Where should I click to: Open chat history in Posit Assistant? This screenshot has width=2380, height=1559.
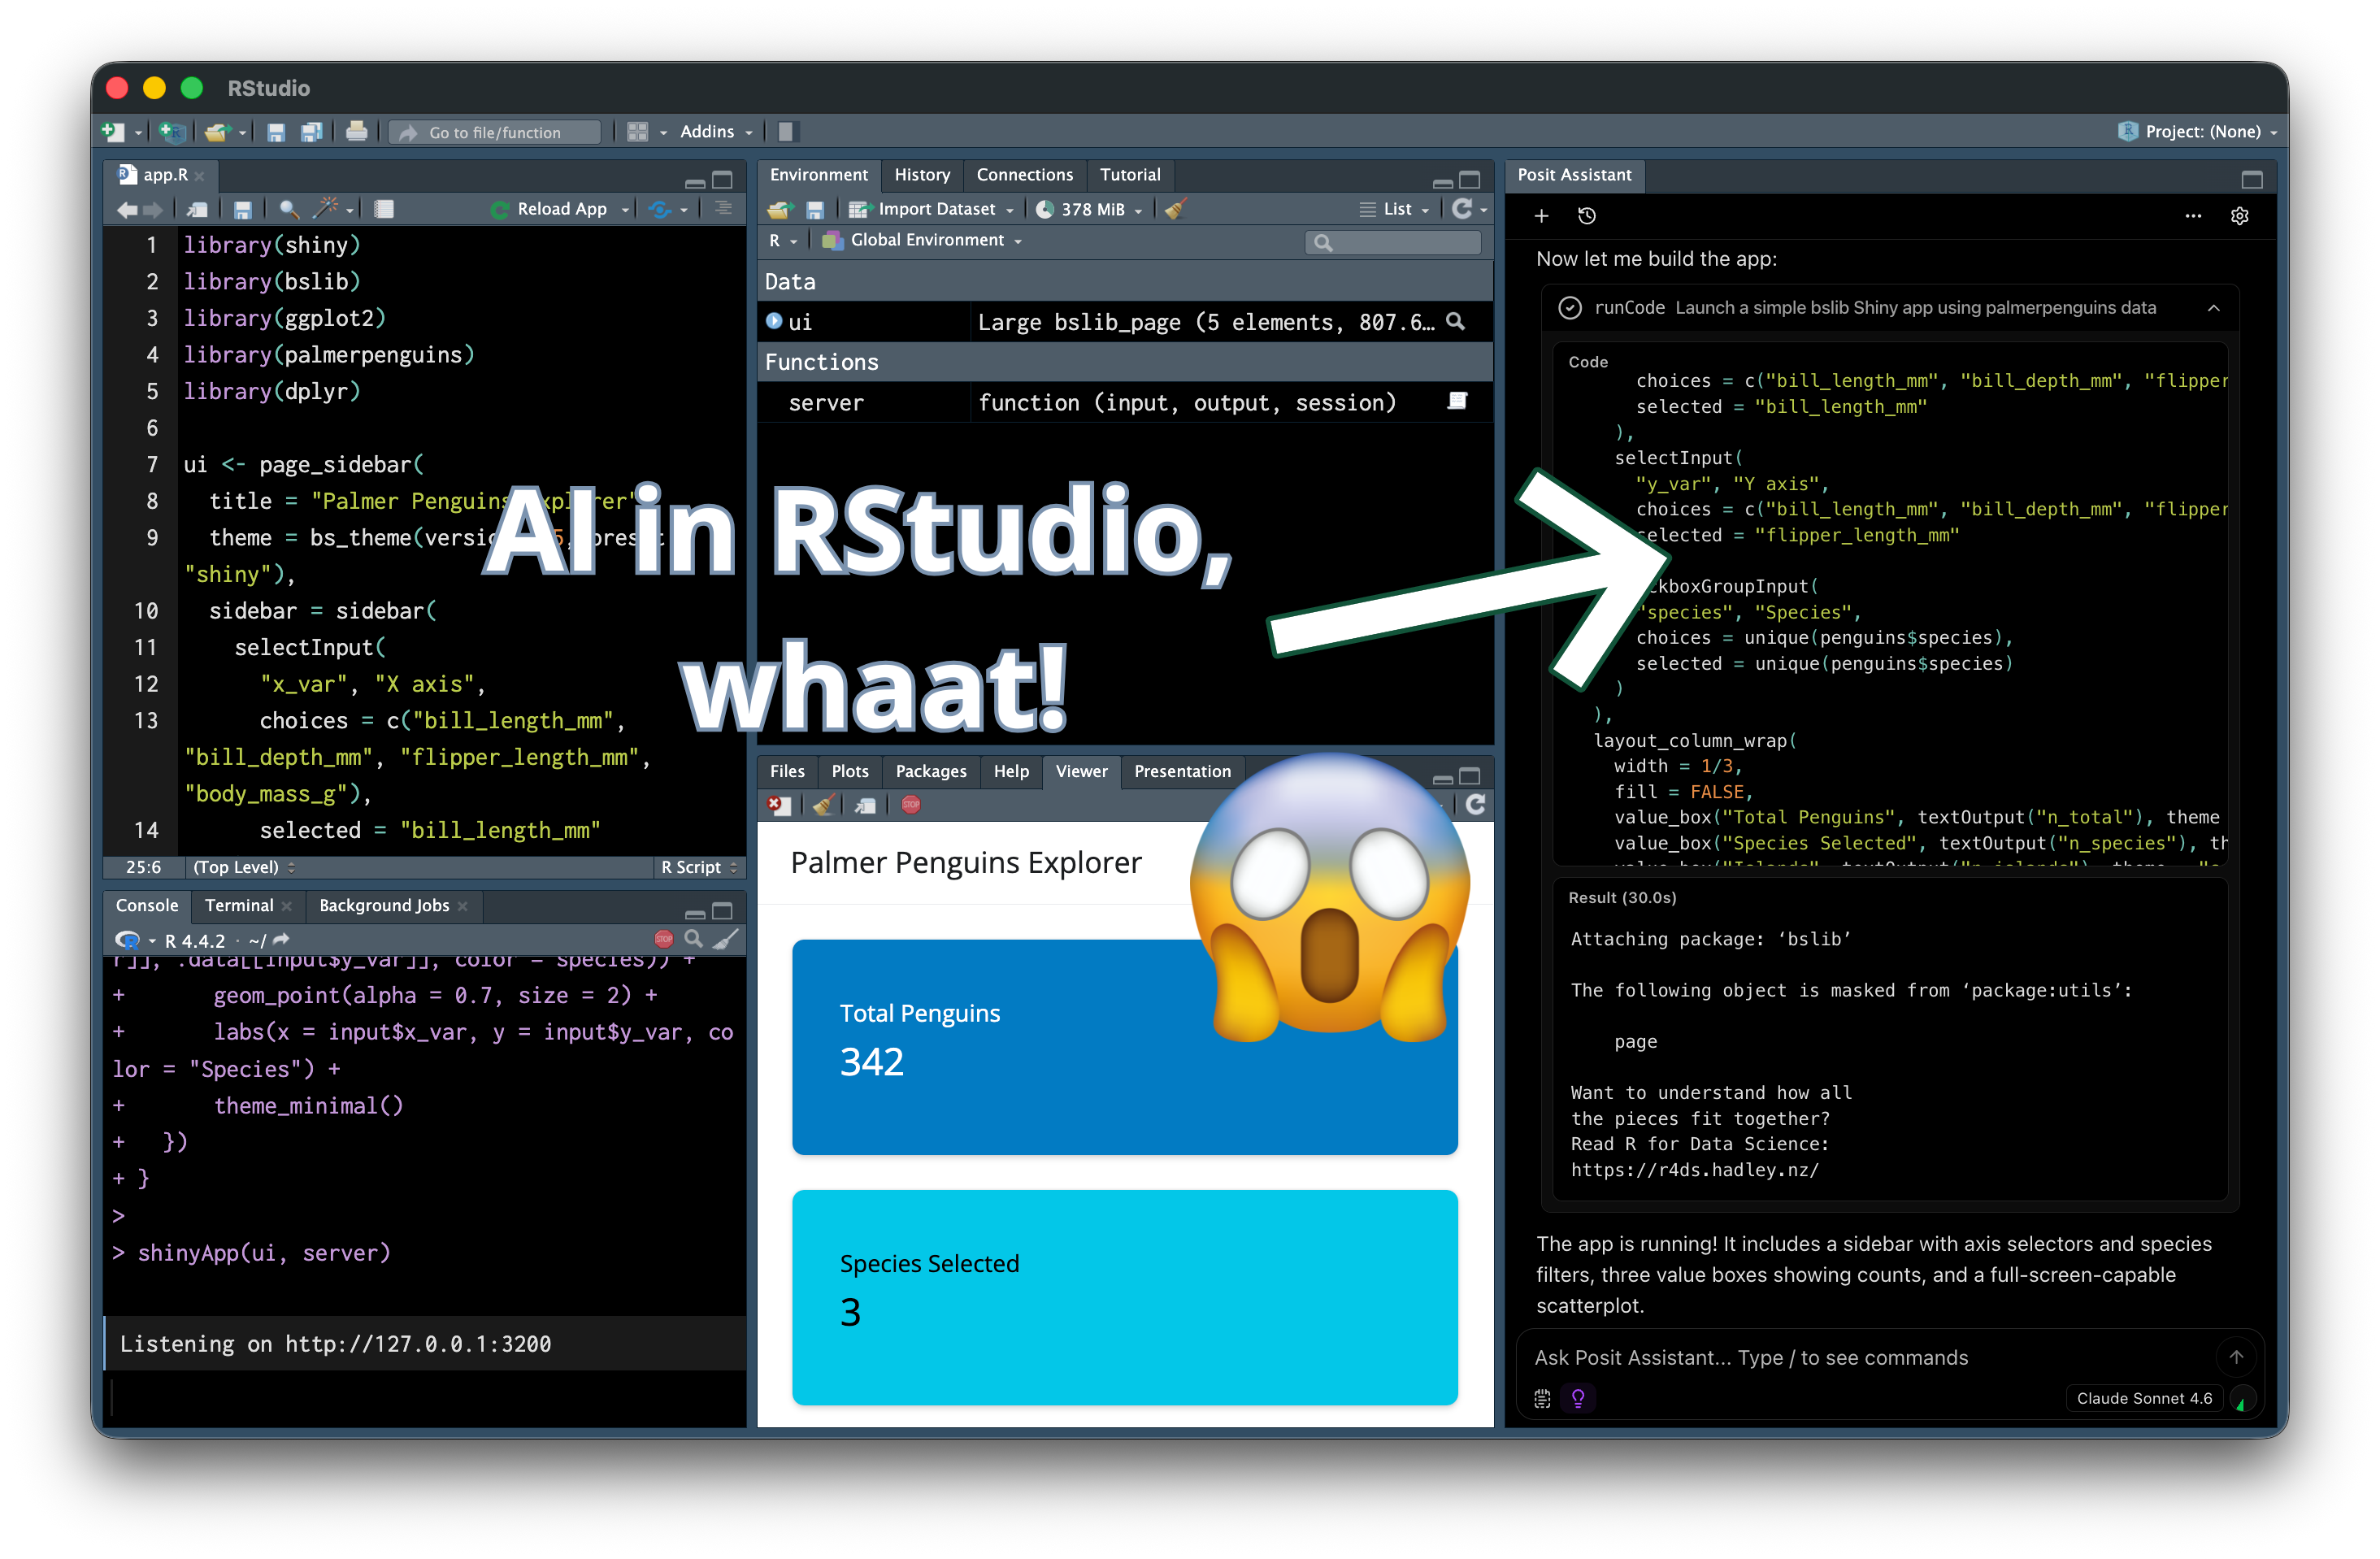pyautogui.click(x=1587, y=216)
